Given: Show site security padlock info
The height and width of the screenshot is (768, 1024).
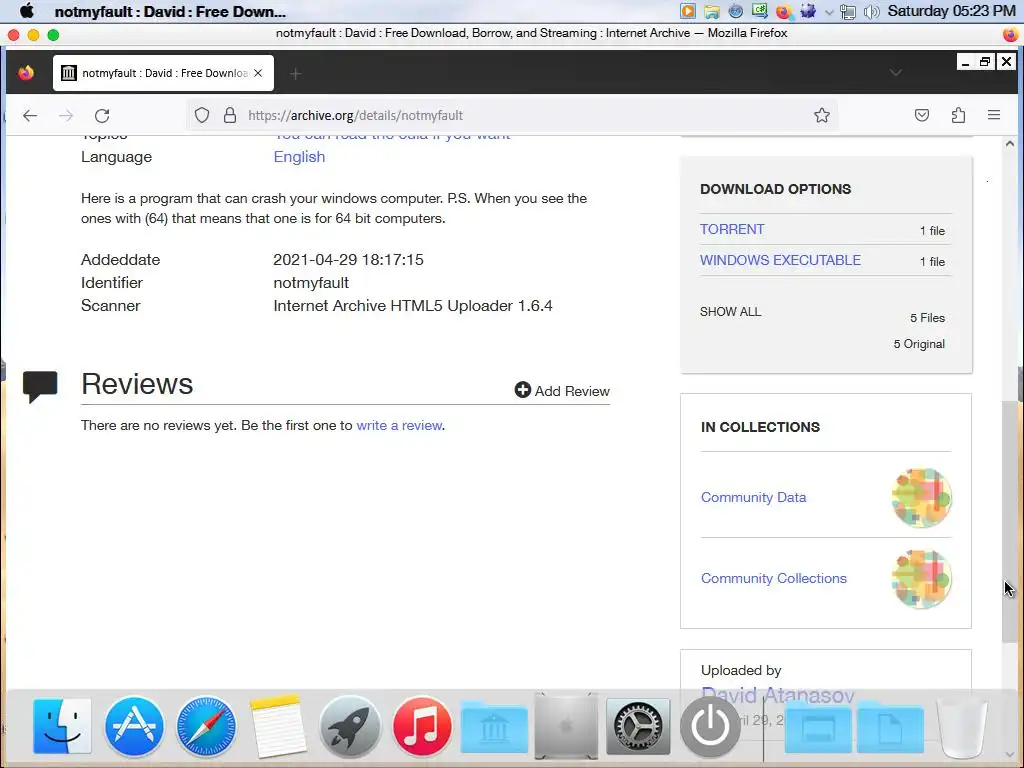Looking at the screenshot, I should (x=230, y=116).
